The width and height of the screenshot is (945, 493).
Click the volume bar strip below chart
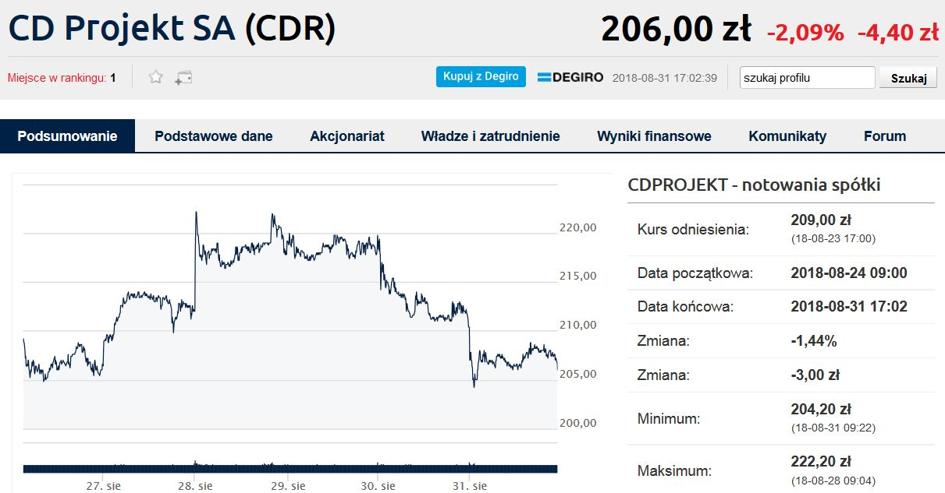point(290,467)
